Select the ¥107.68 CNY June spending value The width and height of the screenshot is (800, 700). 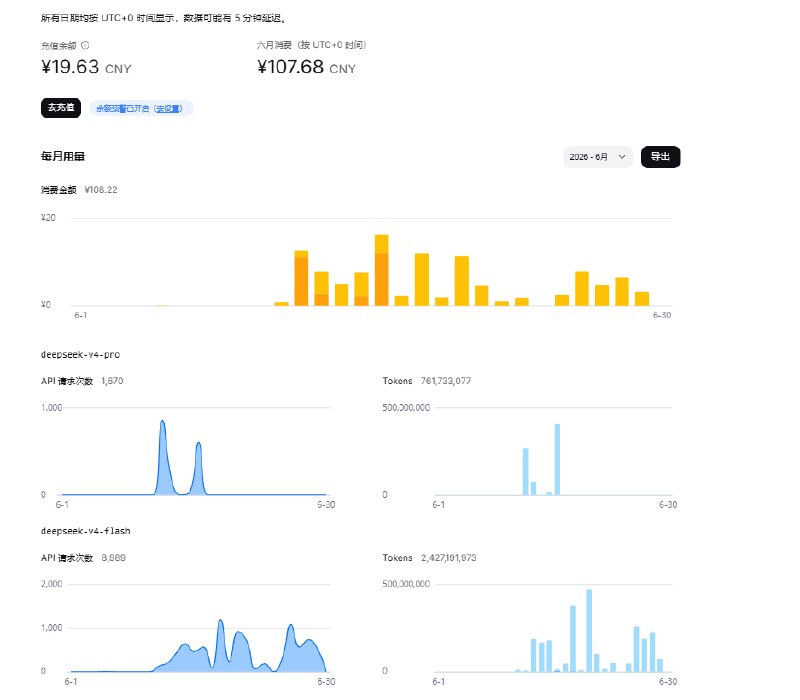[x=306, y=67]
